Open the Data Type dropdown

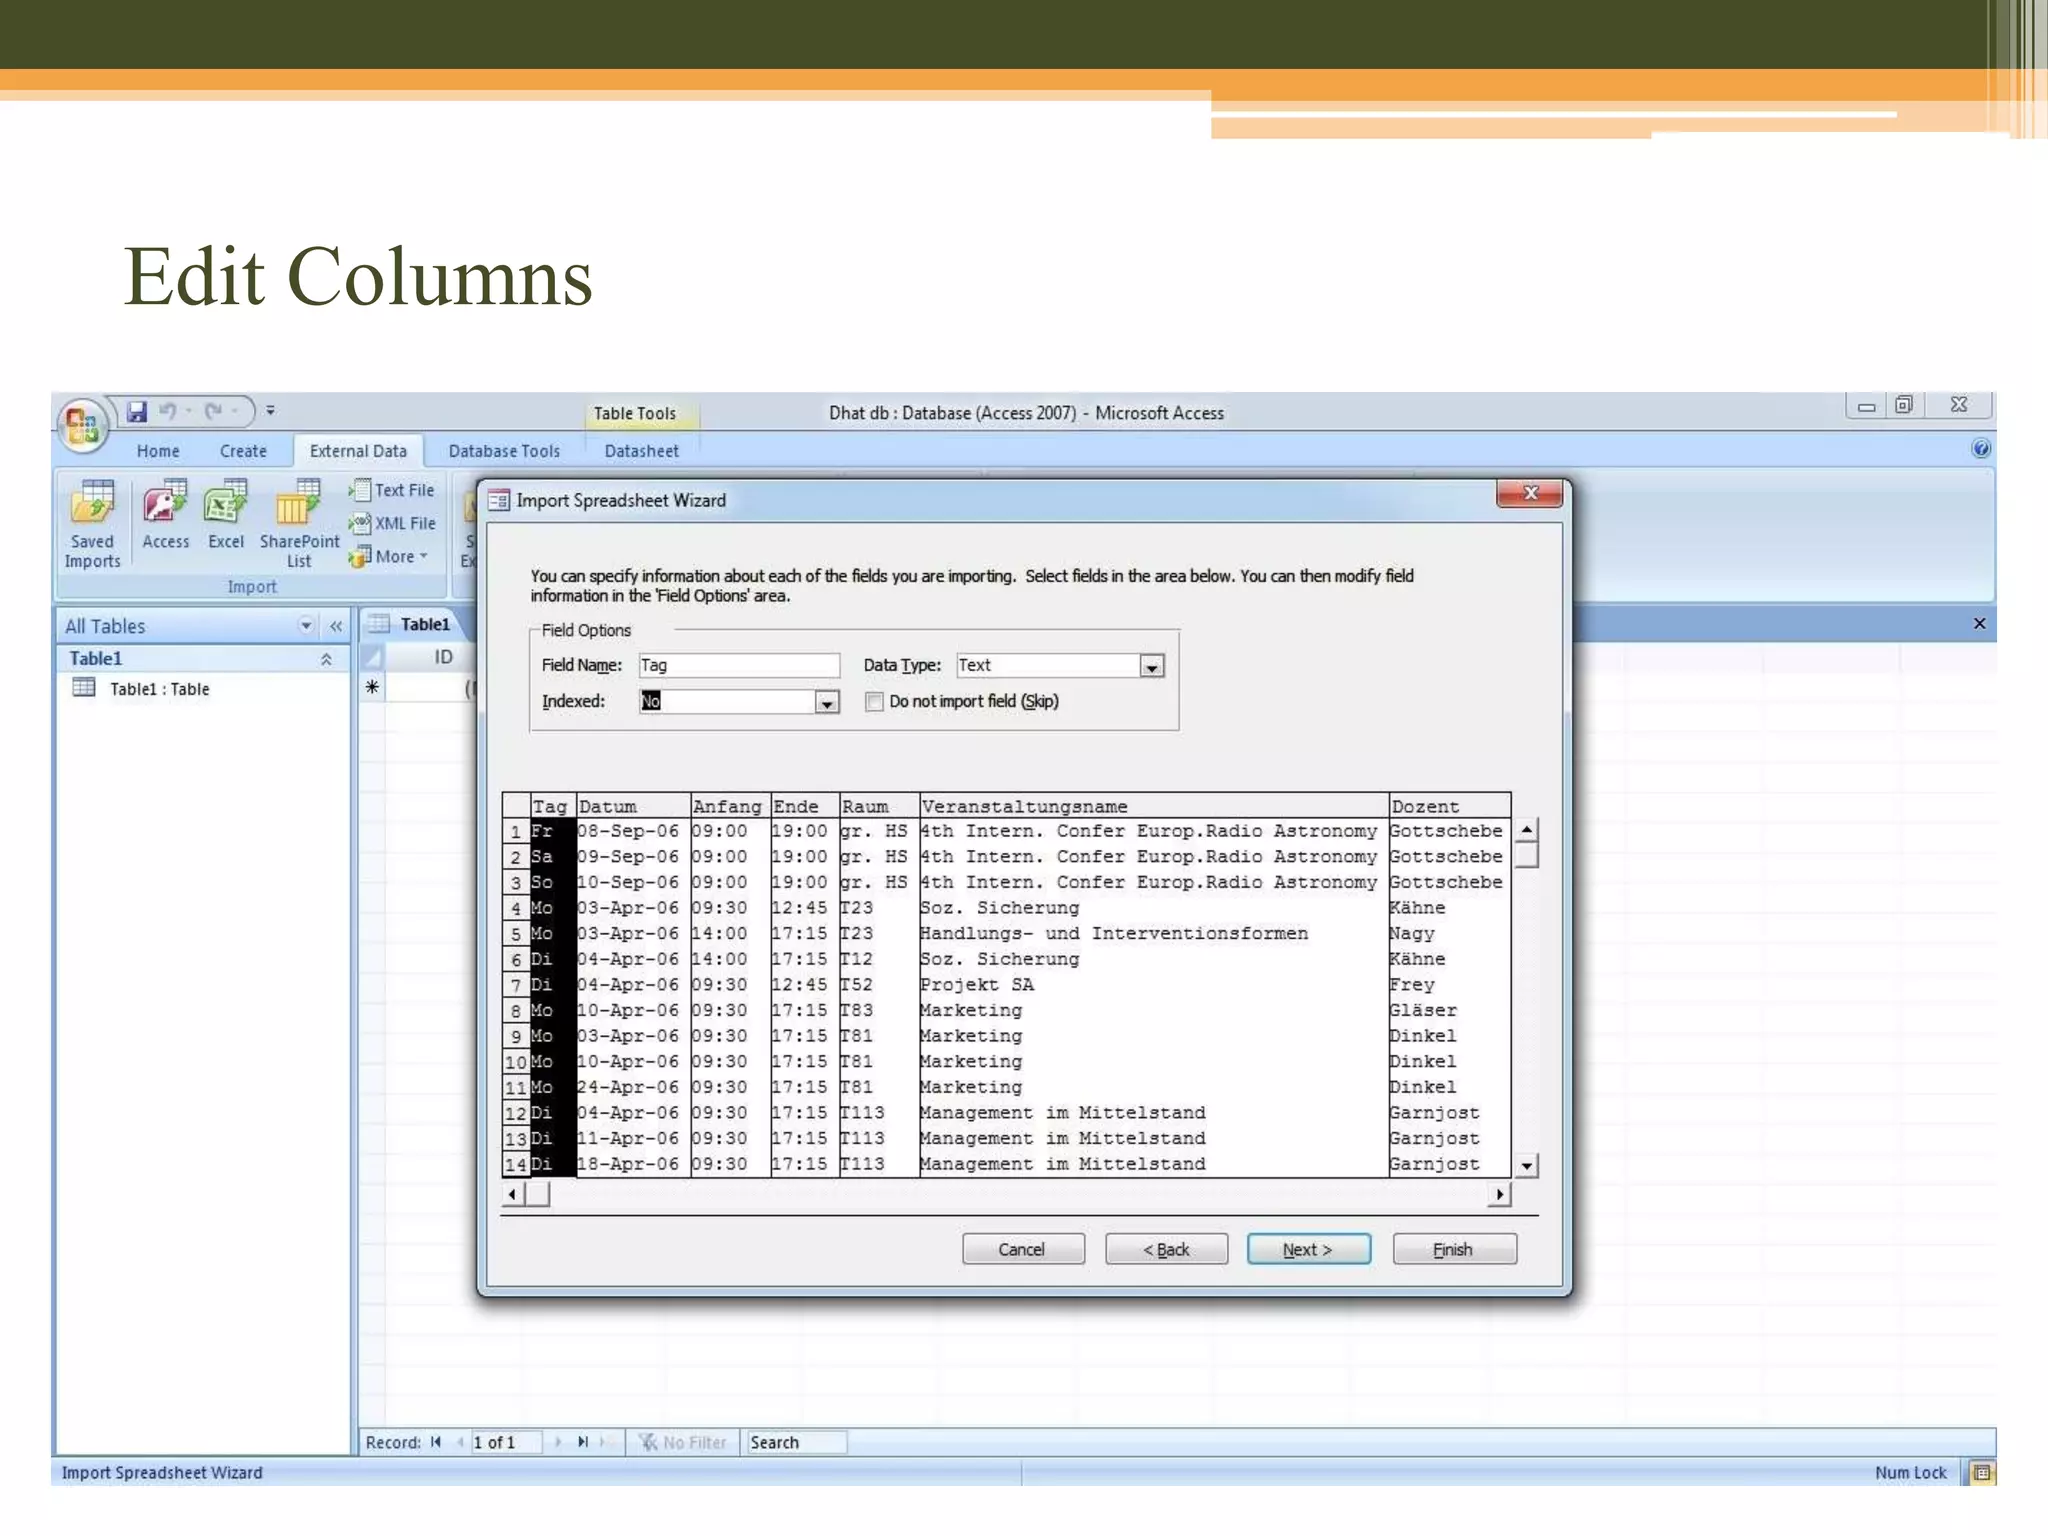pyautogui.click(x=1152, y=666)
